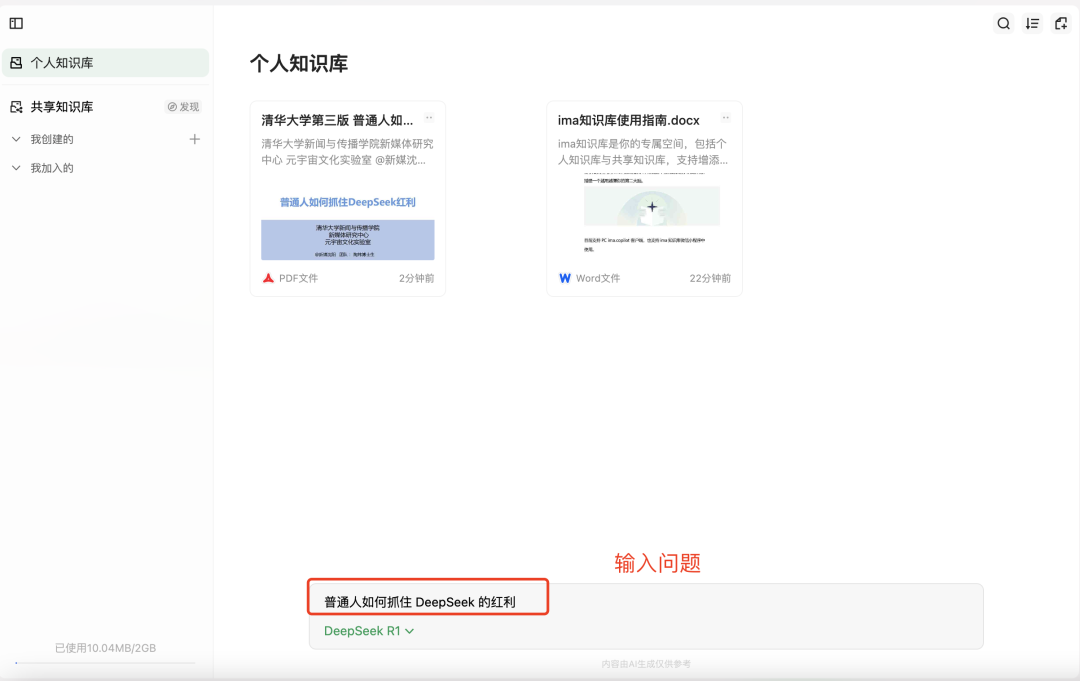Collapse the 我创建的 section chevron

(16, 139)
